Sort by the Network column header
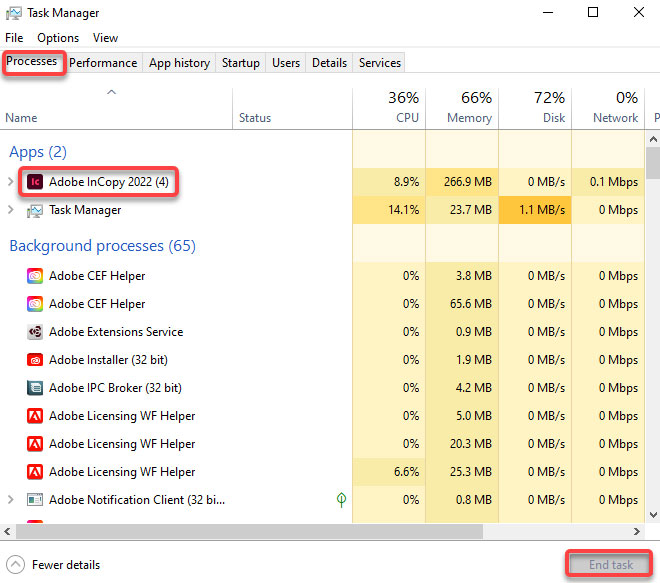Image resolution: width=660 pixels, height=583 pixels. 608,108
